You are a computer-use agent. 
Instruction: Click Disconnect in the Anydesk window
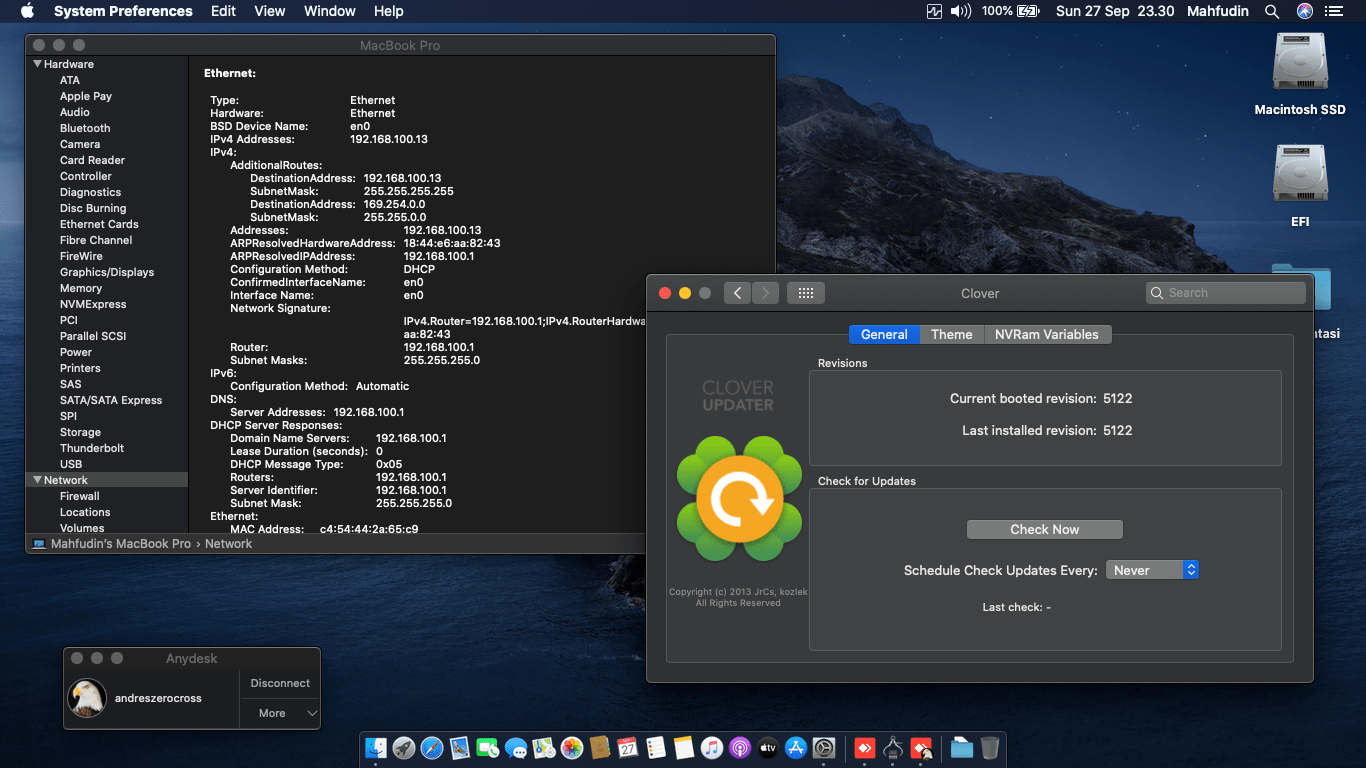[280, 683]
